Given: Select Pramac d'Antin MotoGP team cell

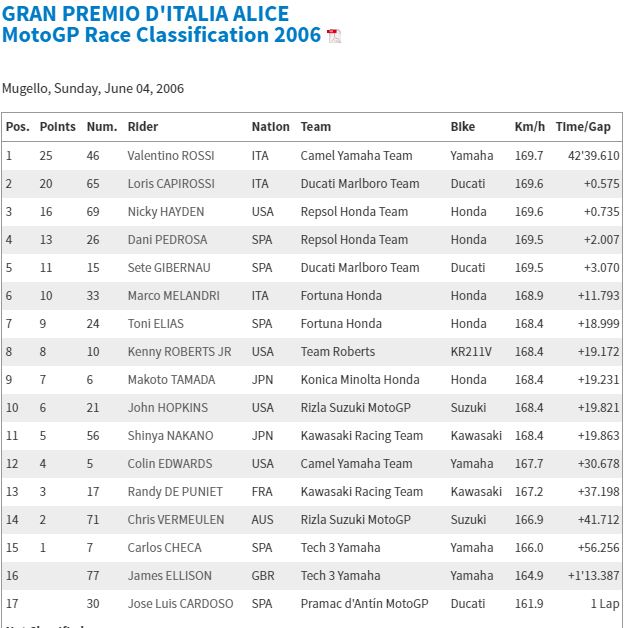Looking at the screenshot, I should click(364, 604).
